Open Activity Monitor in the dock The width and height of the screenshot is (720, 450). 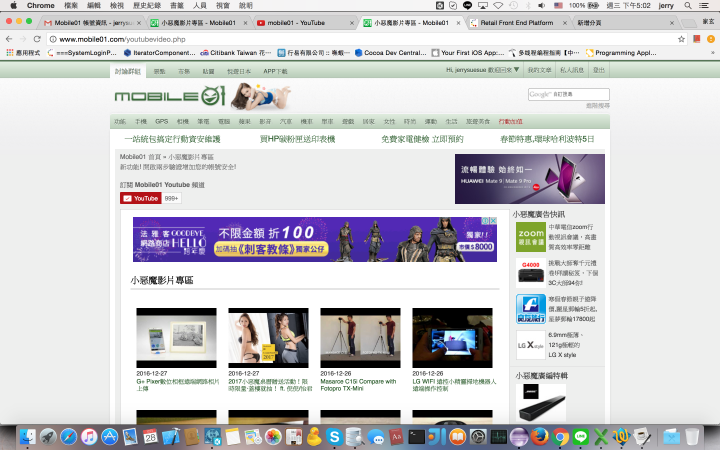499,437
